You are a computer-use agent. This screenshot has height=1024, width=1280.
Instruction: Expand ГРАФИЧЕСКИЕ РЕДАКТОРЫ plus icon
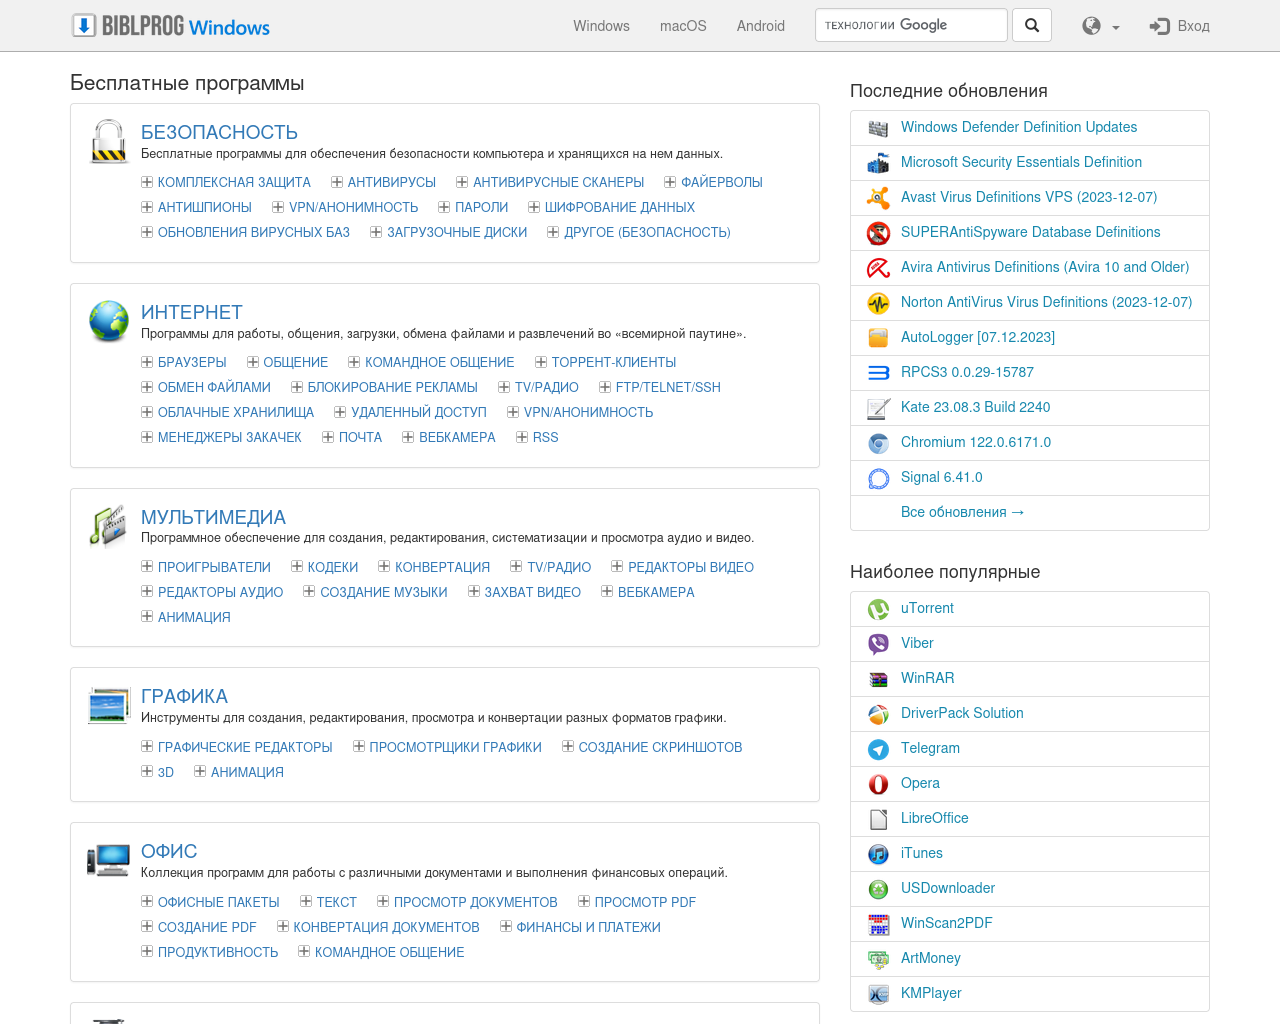tap(147, 747)
